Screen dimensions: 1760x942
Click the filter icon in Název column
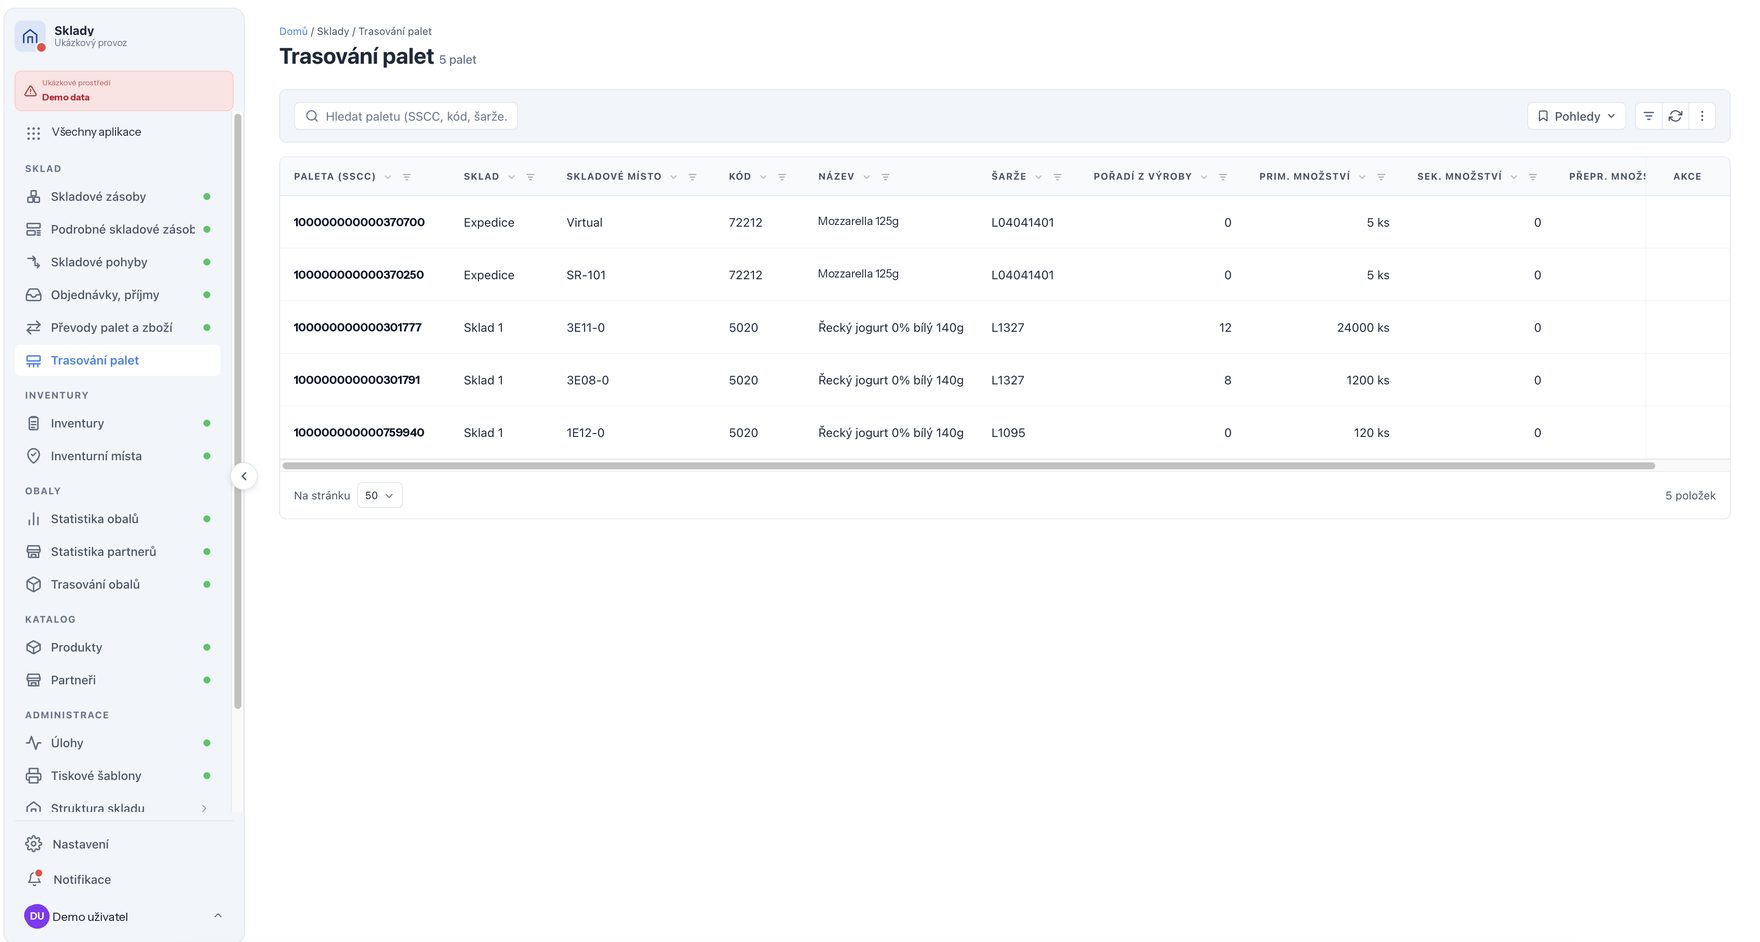pos(885,177)
